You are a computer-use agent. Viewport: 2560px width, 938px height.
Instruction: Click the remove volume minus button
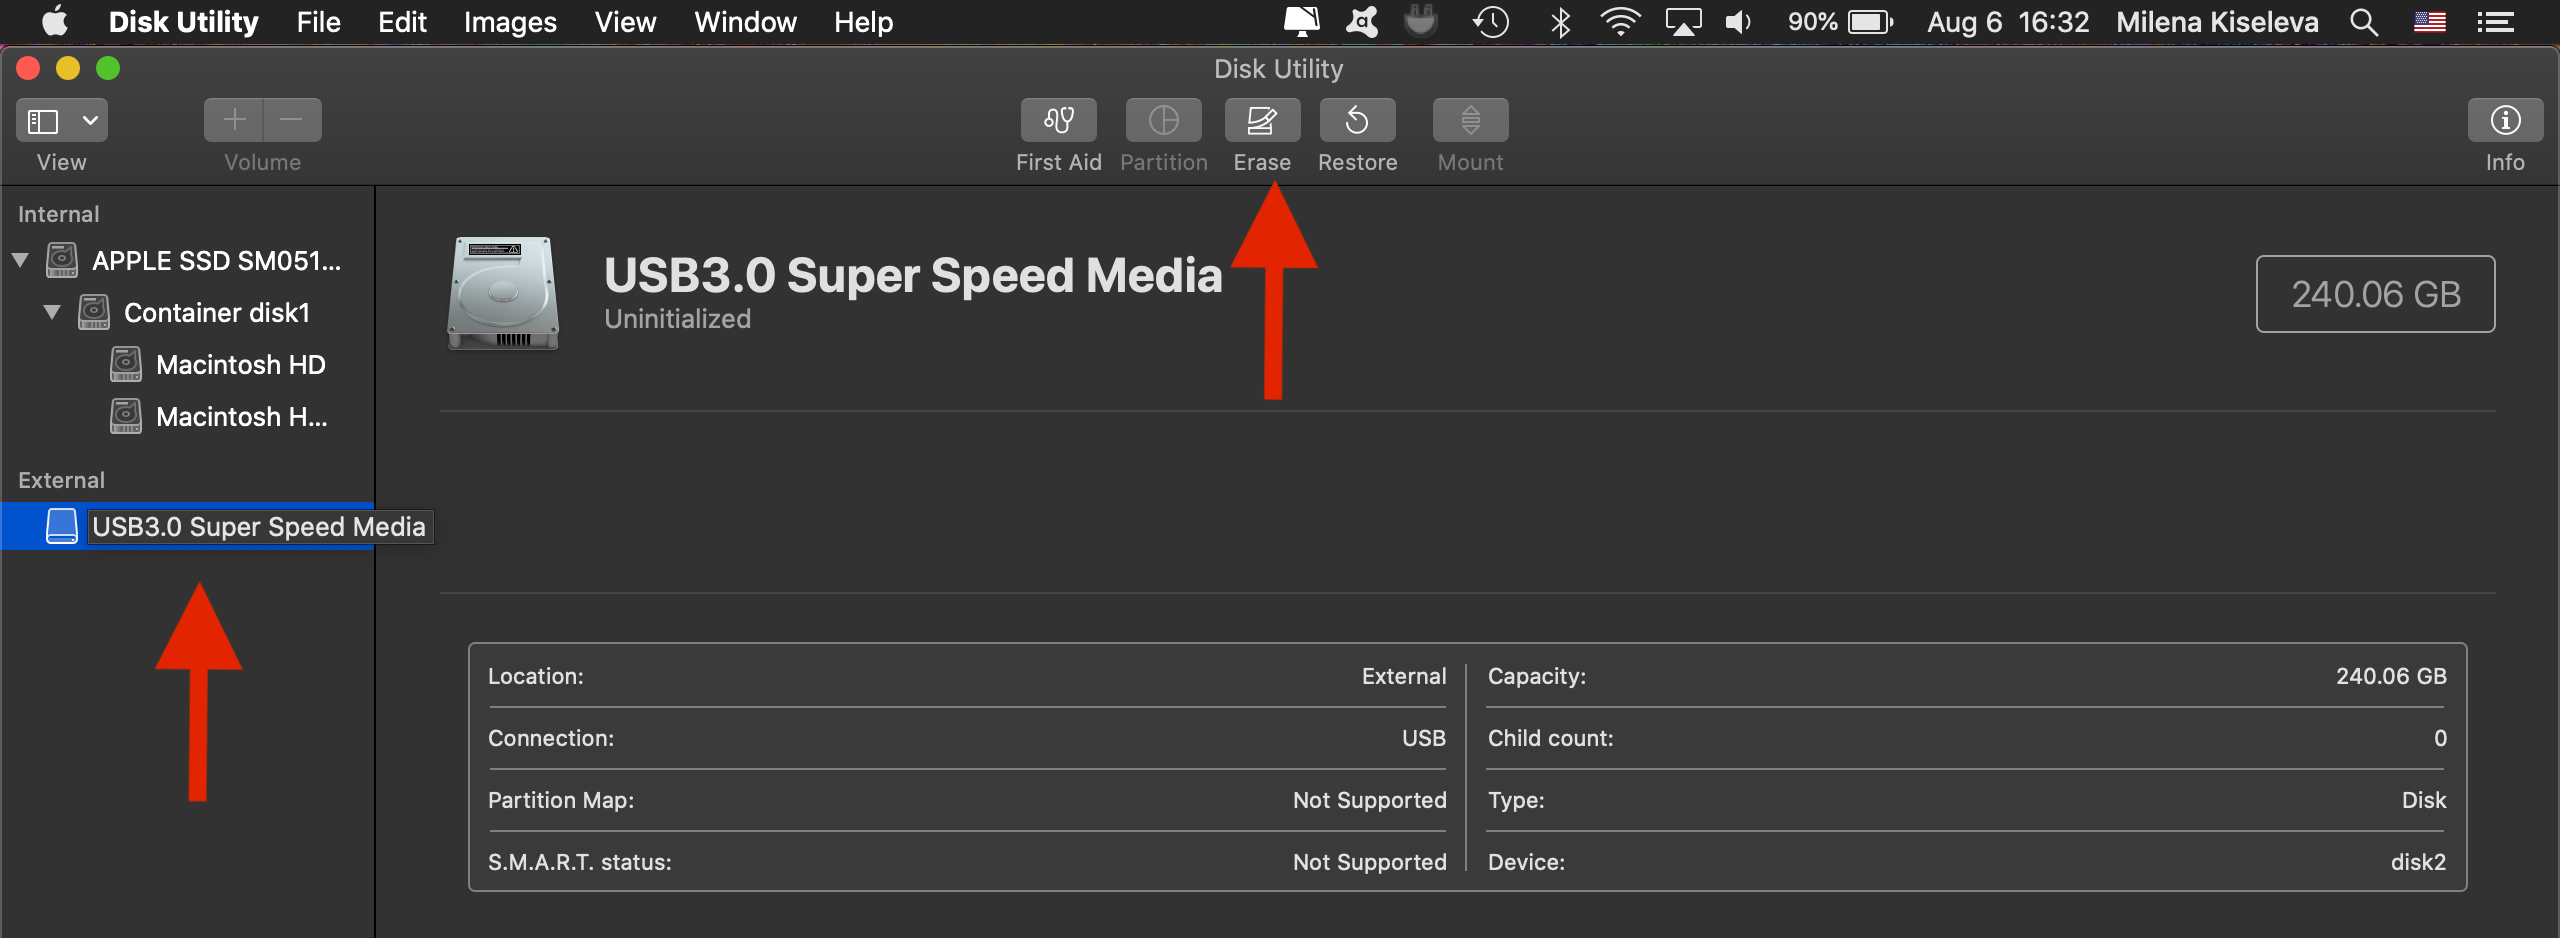coord(292,120)
